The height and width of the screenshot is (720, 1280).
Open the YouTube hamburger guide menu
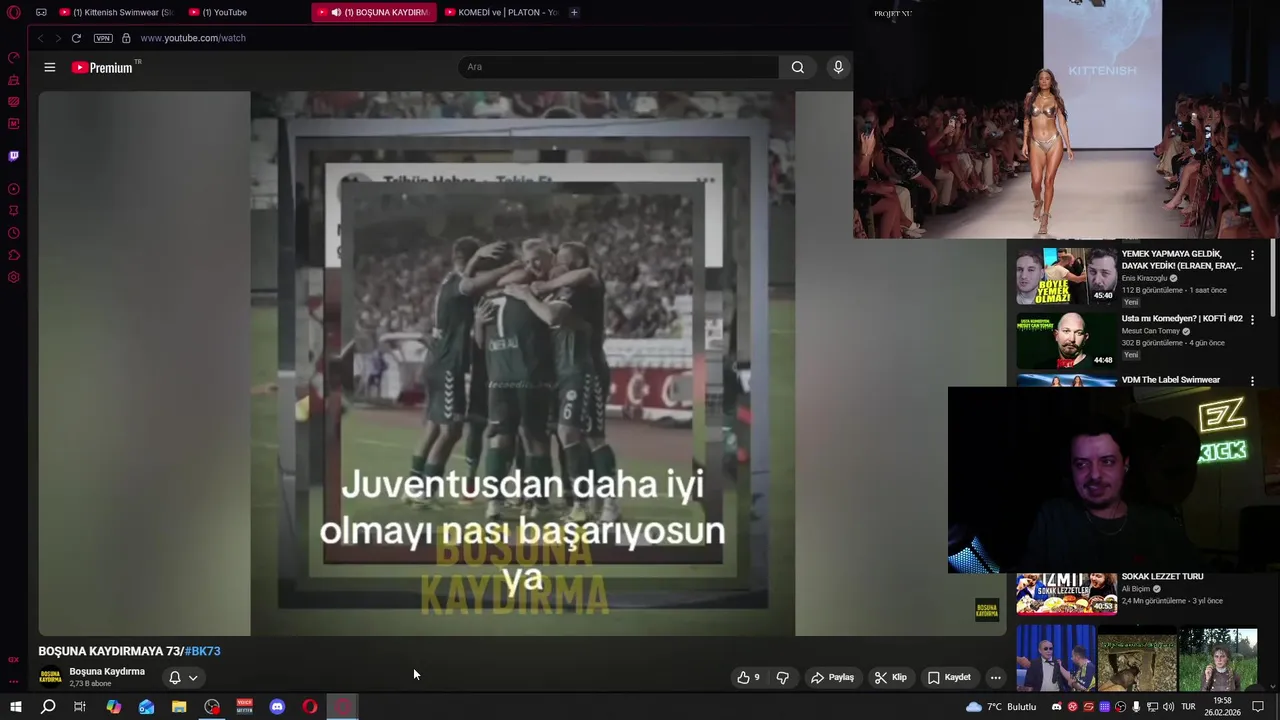[x=50, y=67]
